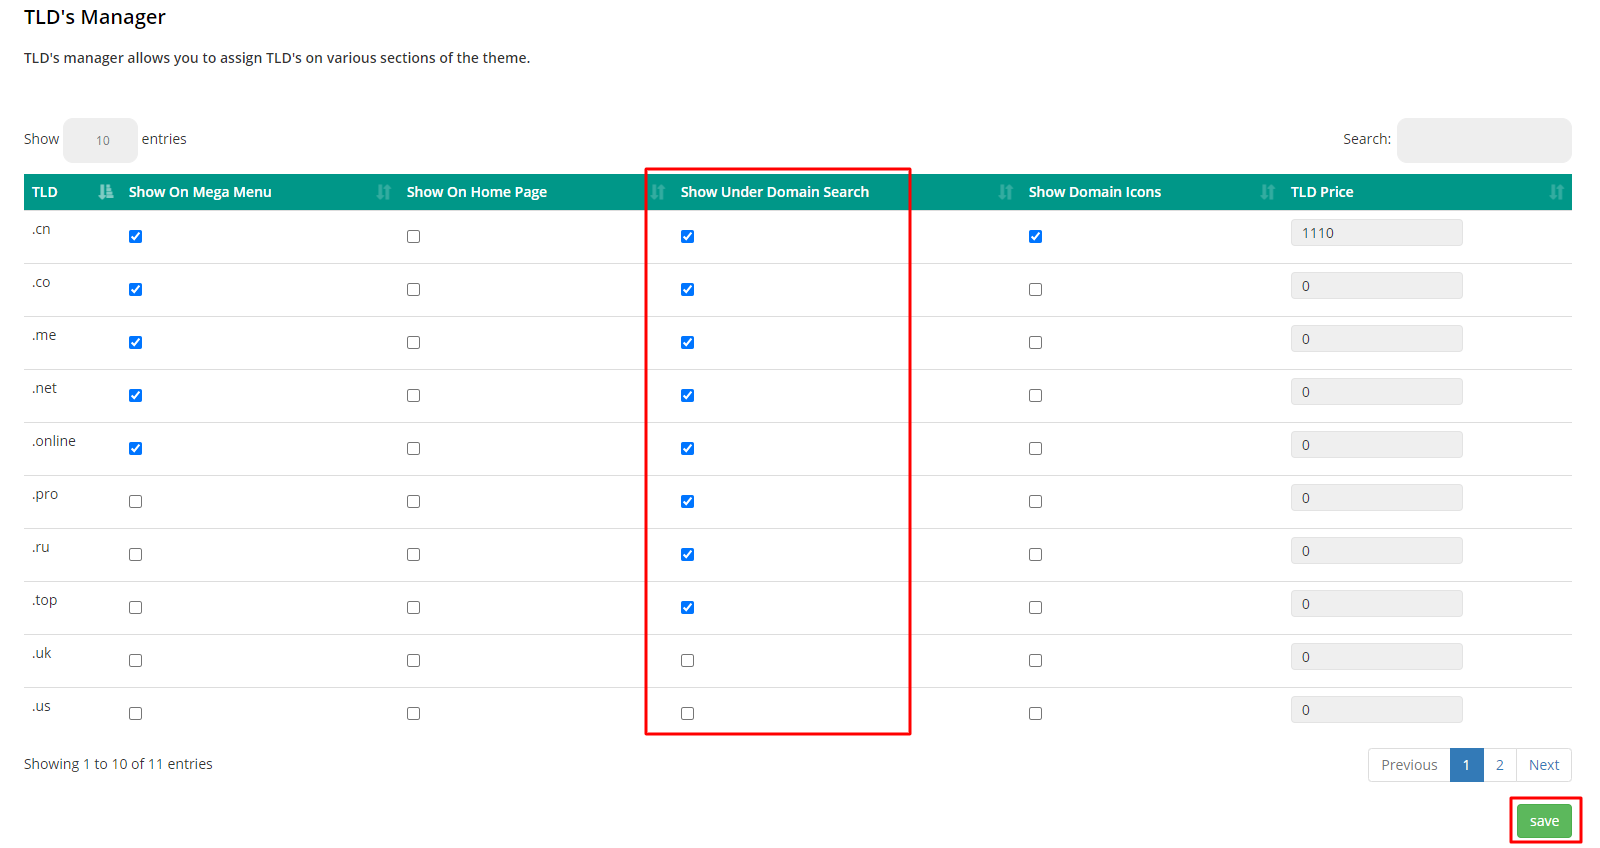The image size is (1600, 848).
Task: Select page 1 in pagination
Action: 1466,765
